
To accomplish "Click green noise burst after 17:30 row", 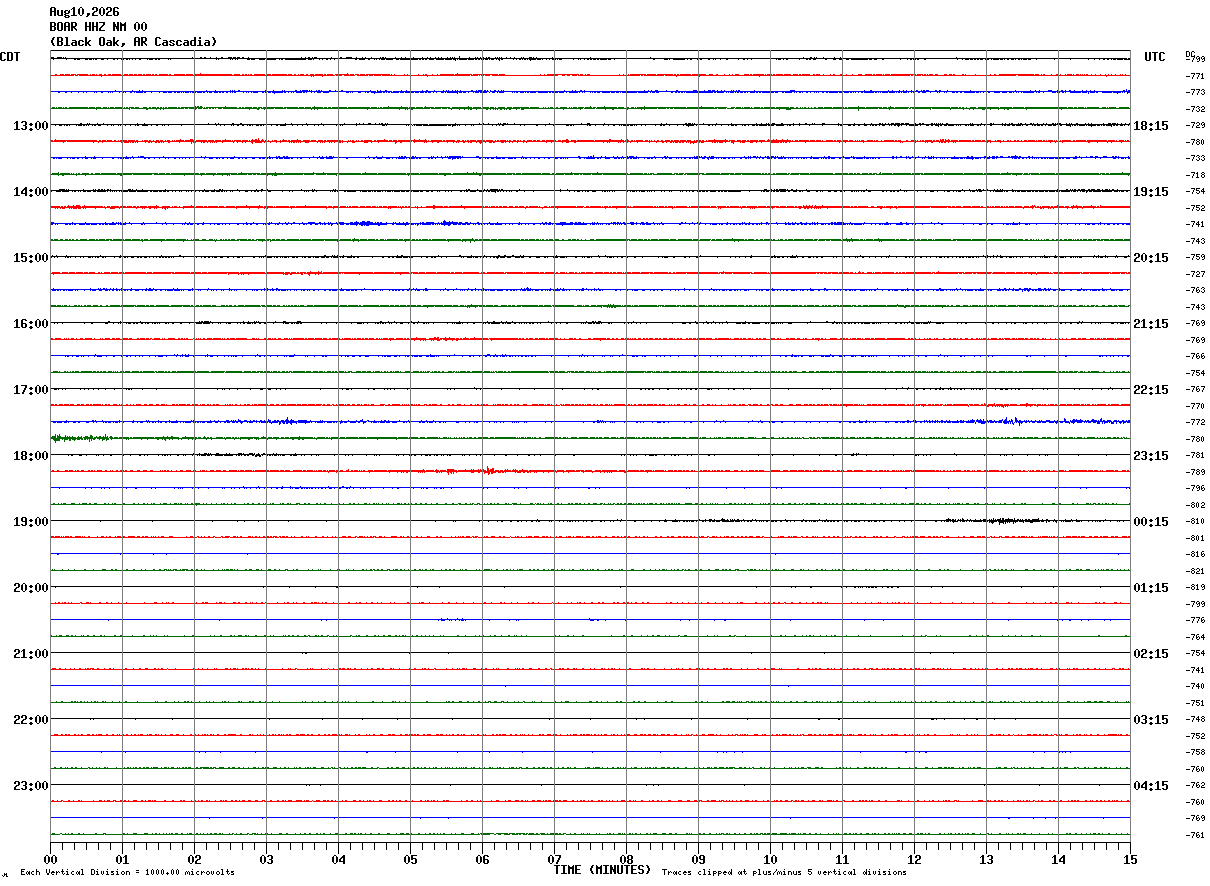I will pyautogui.click(x=82, y=438).
